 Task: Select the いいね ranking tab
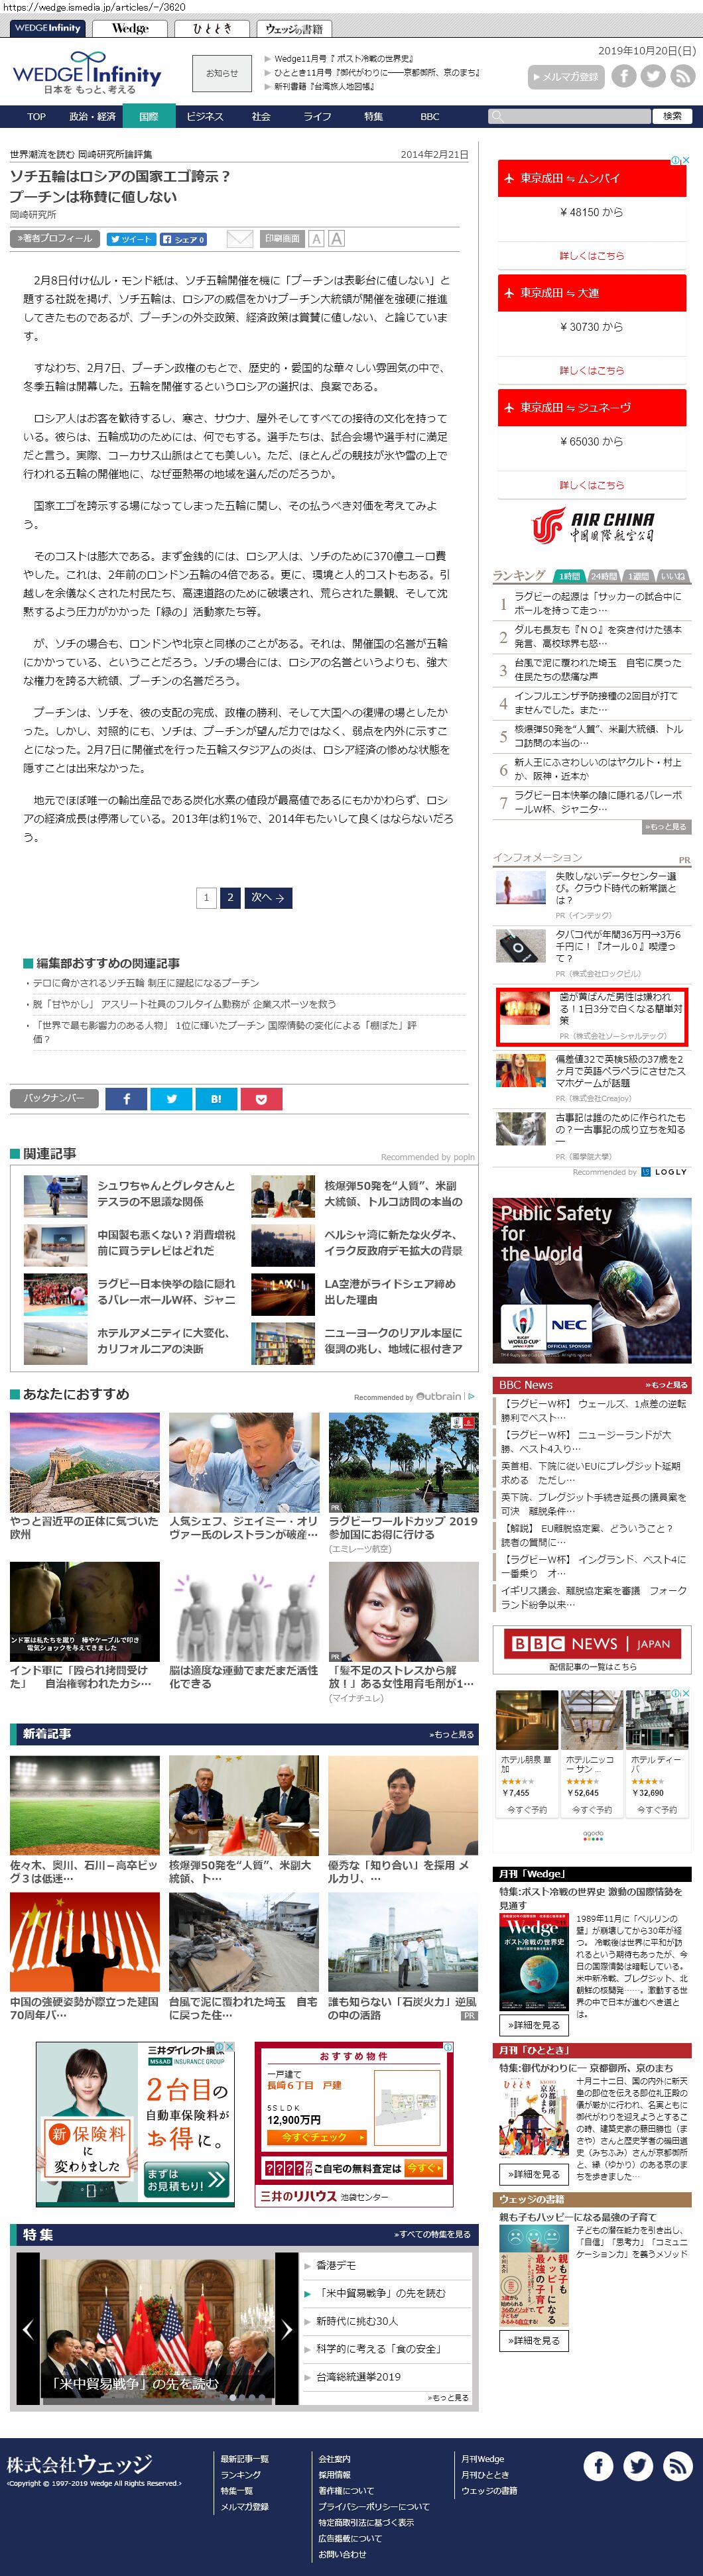(673, 576)
